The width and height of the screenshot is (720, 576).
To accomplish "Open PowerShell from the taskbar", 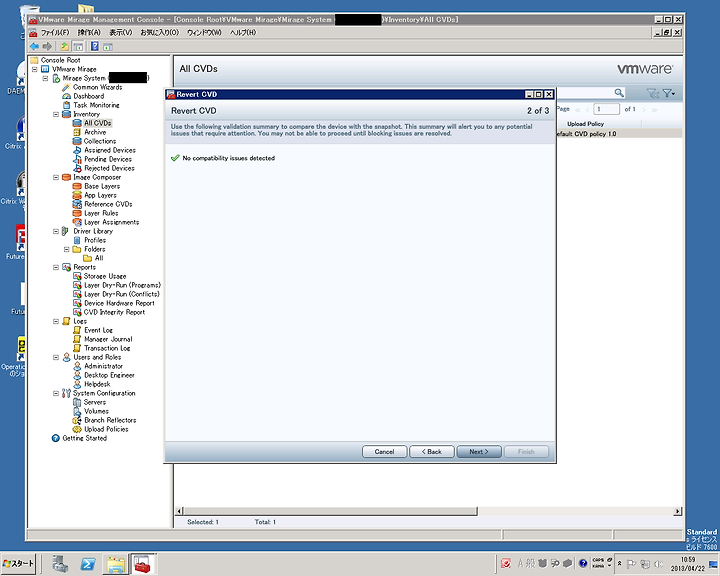I will [x=88, y=564].
